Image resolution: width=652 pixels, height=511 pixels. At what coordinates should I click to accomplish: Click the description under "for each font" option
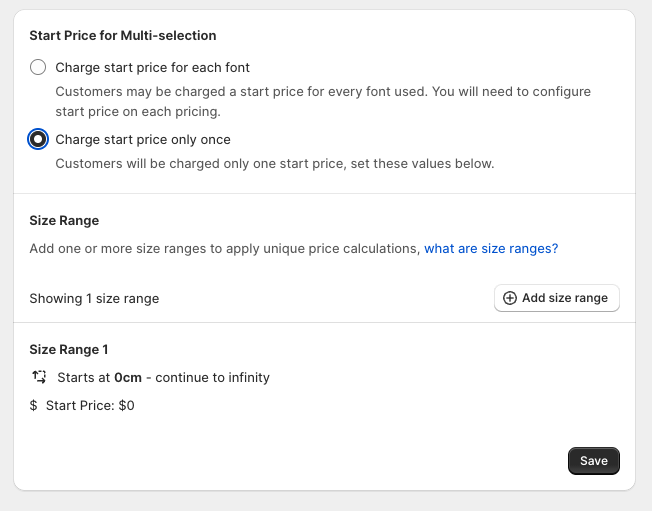[322, 101]
